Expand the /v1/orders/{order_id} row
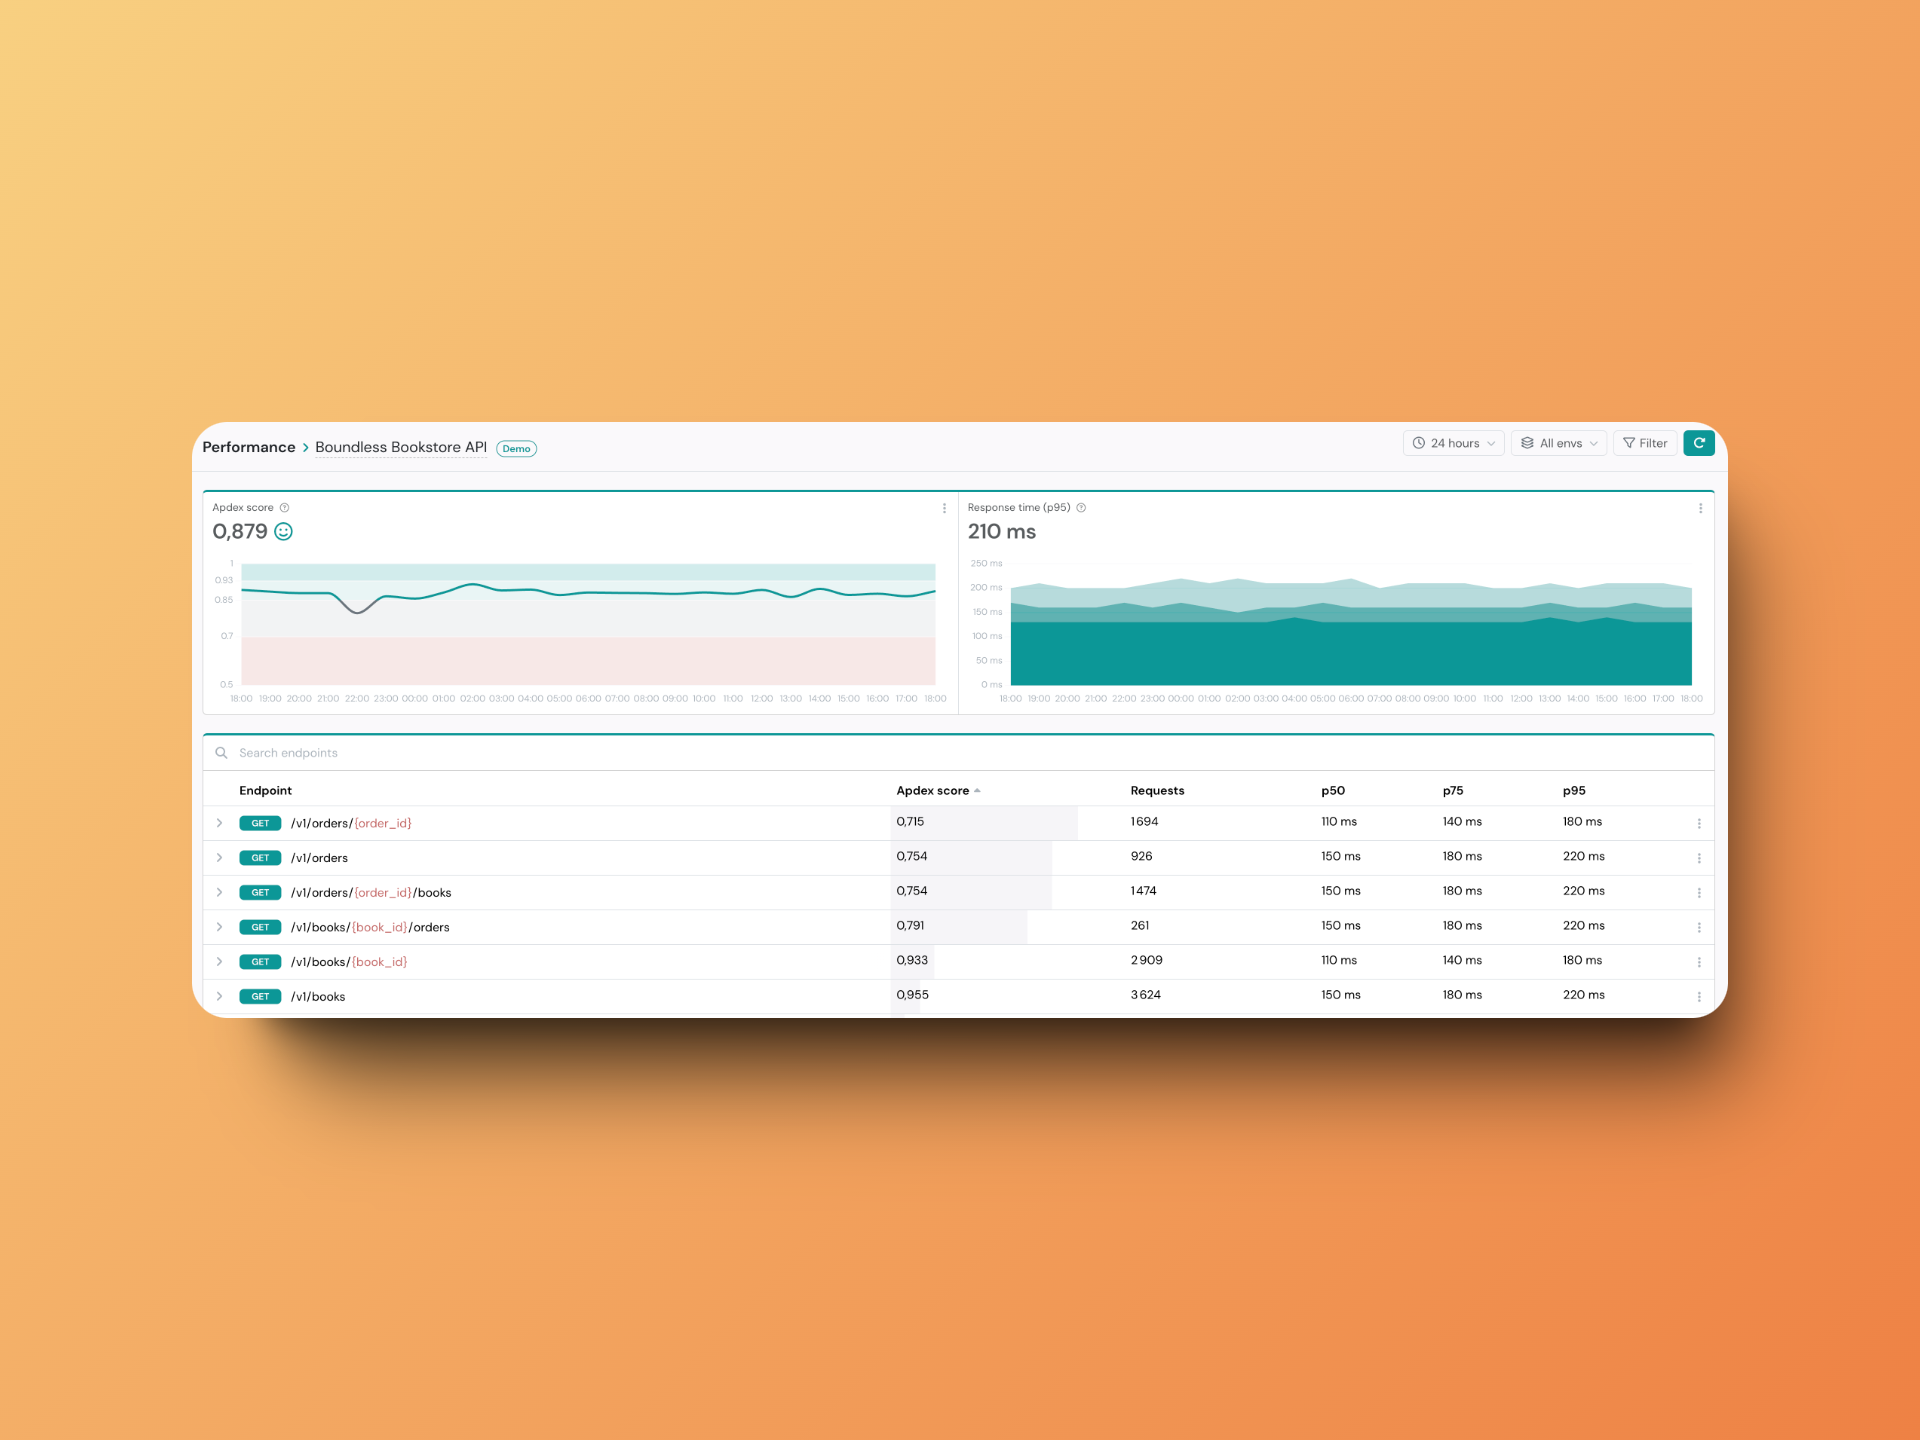The width and height of the screenshot is (1920, 1440). 220,823
